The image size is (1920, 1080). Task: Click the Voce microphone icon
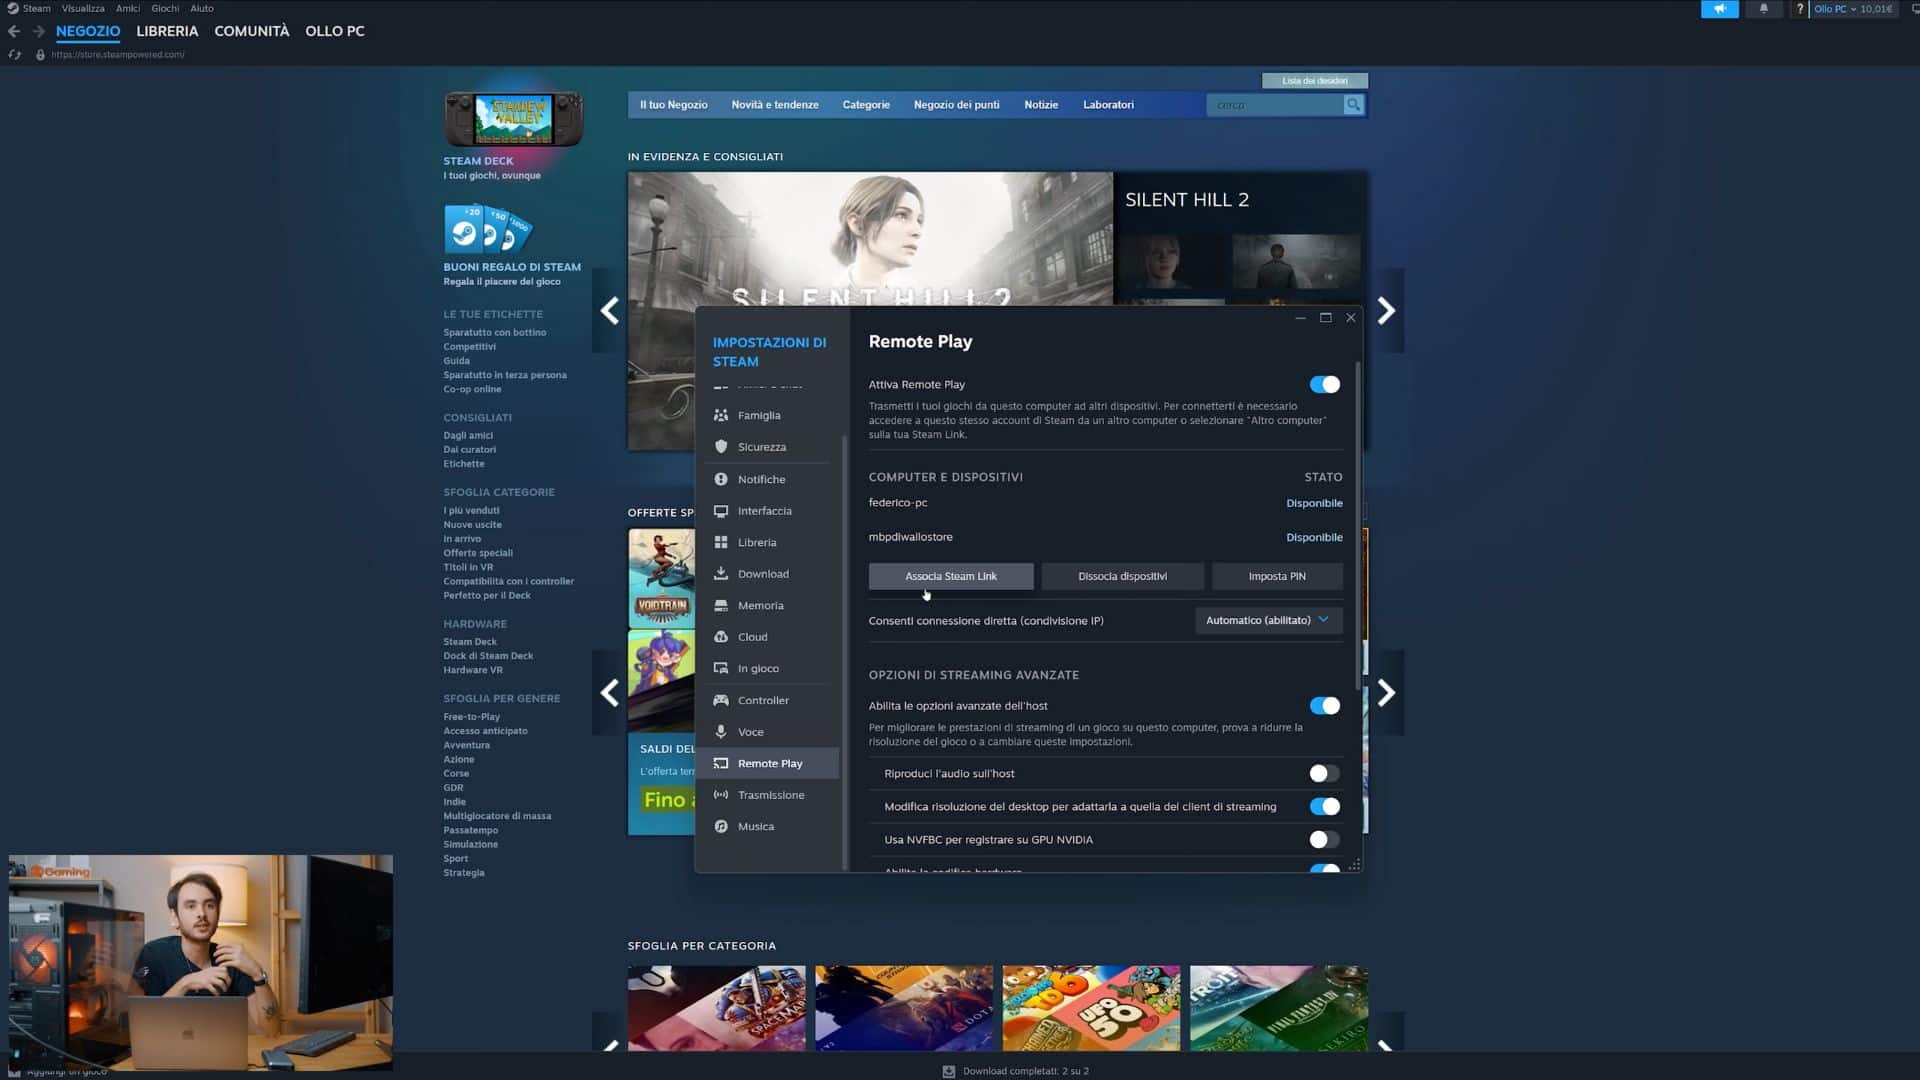point(720,732)
